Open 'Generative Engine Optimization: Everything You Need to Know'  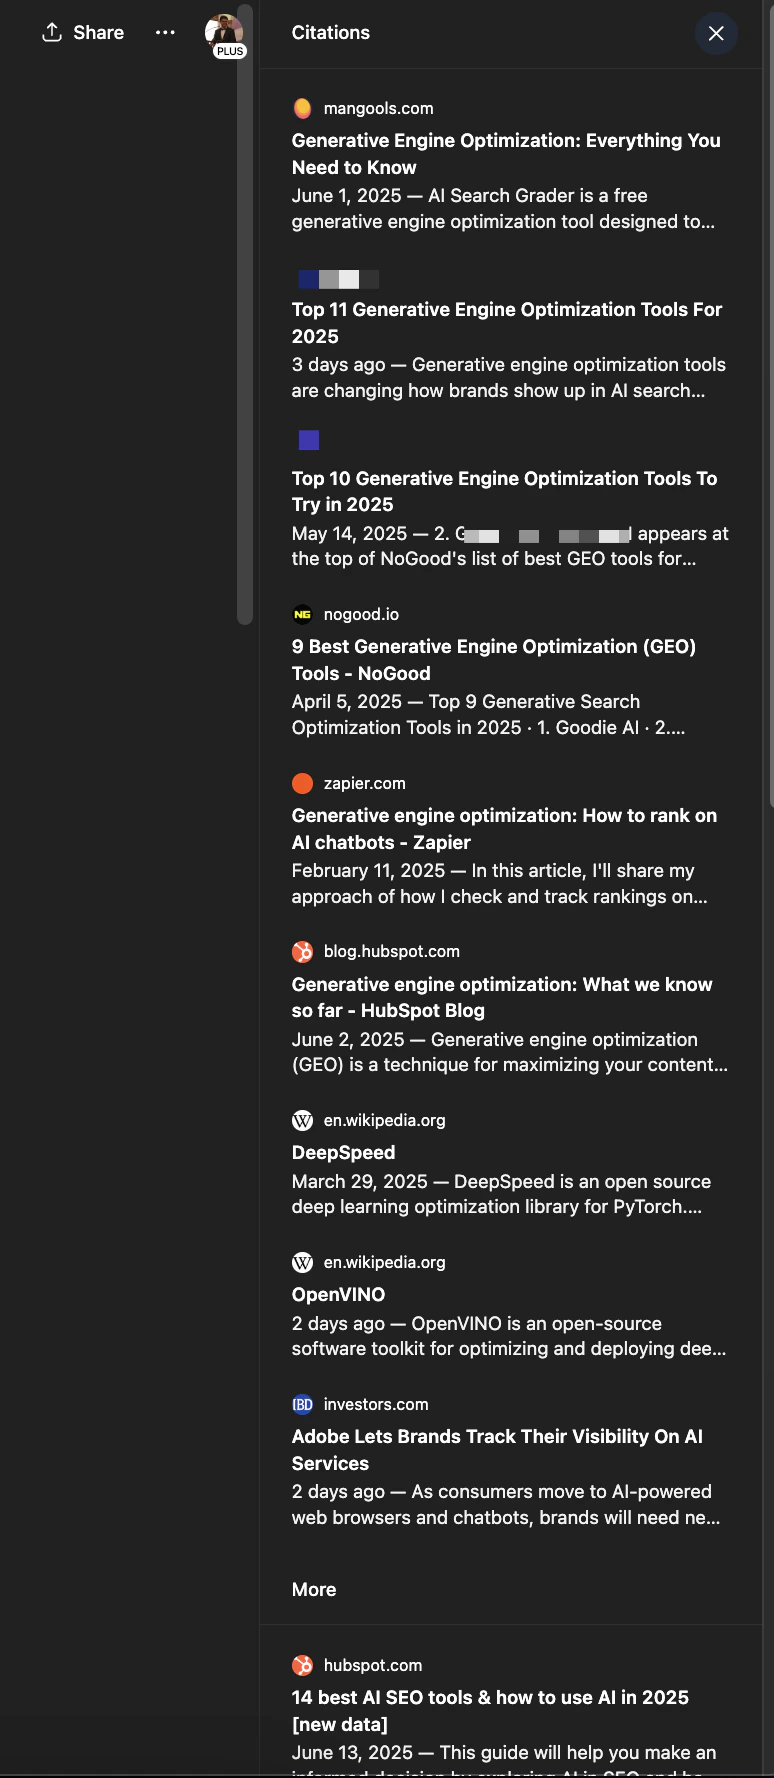click(x=506, y=154)
